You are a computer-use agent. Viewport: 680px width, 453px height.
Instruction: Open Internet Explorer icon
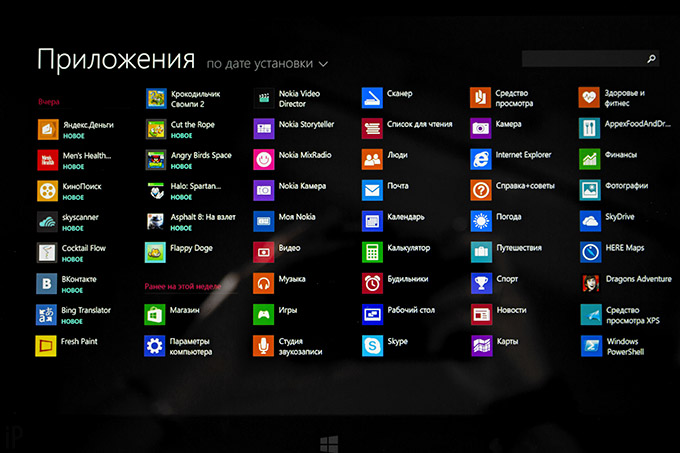(481, 160)
